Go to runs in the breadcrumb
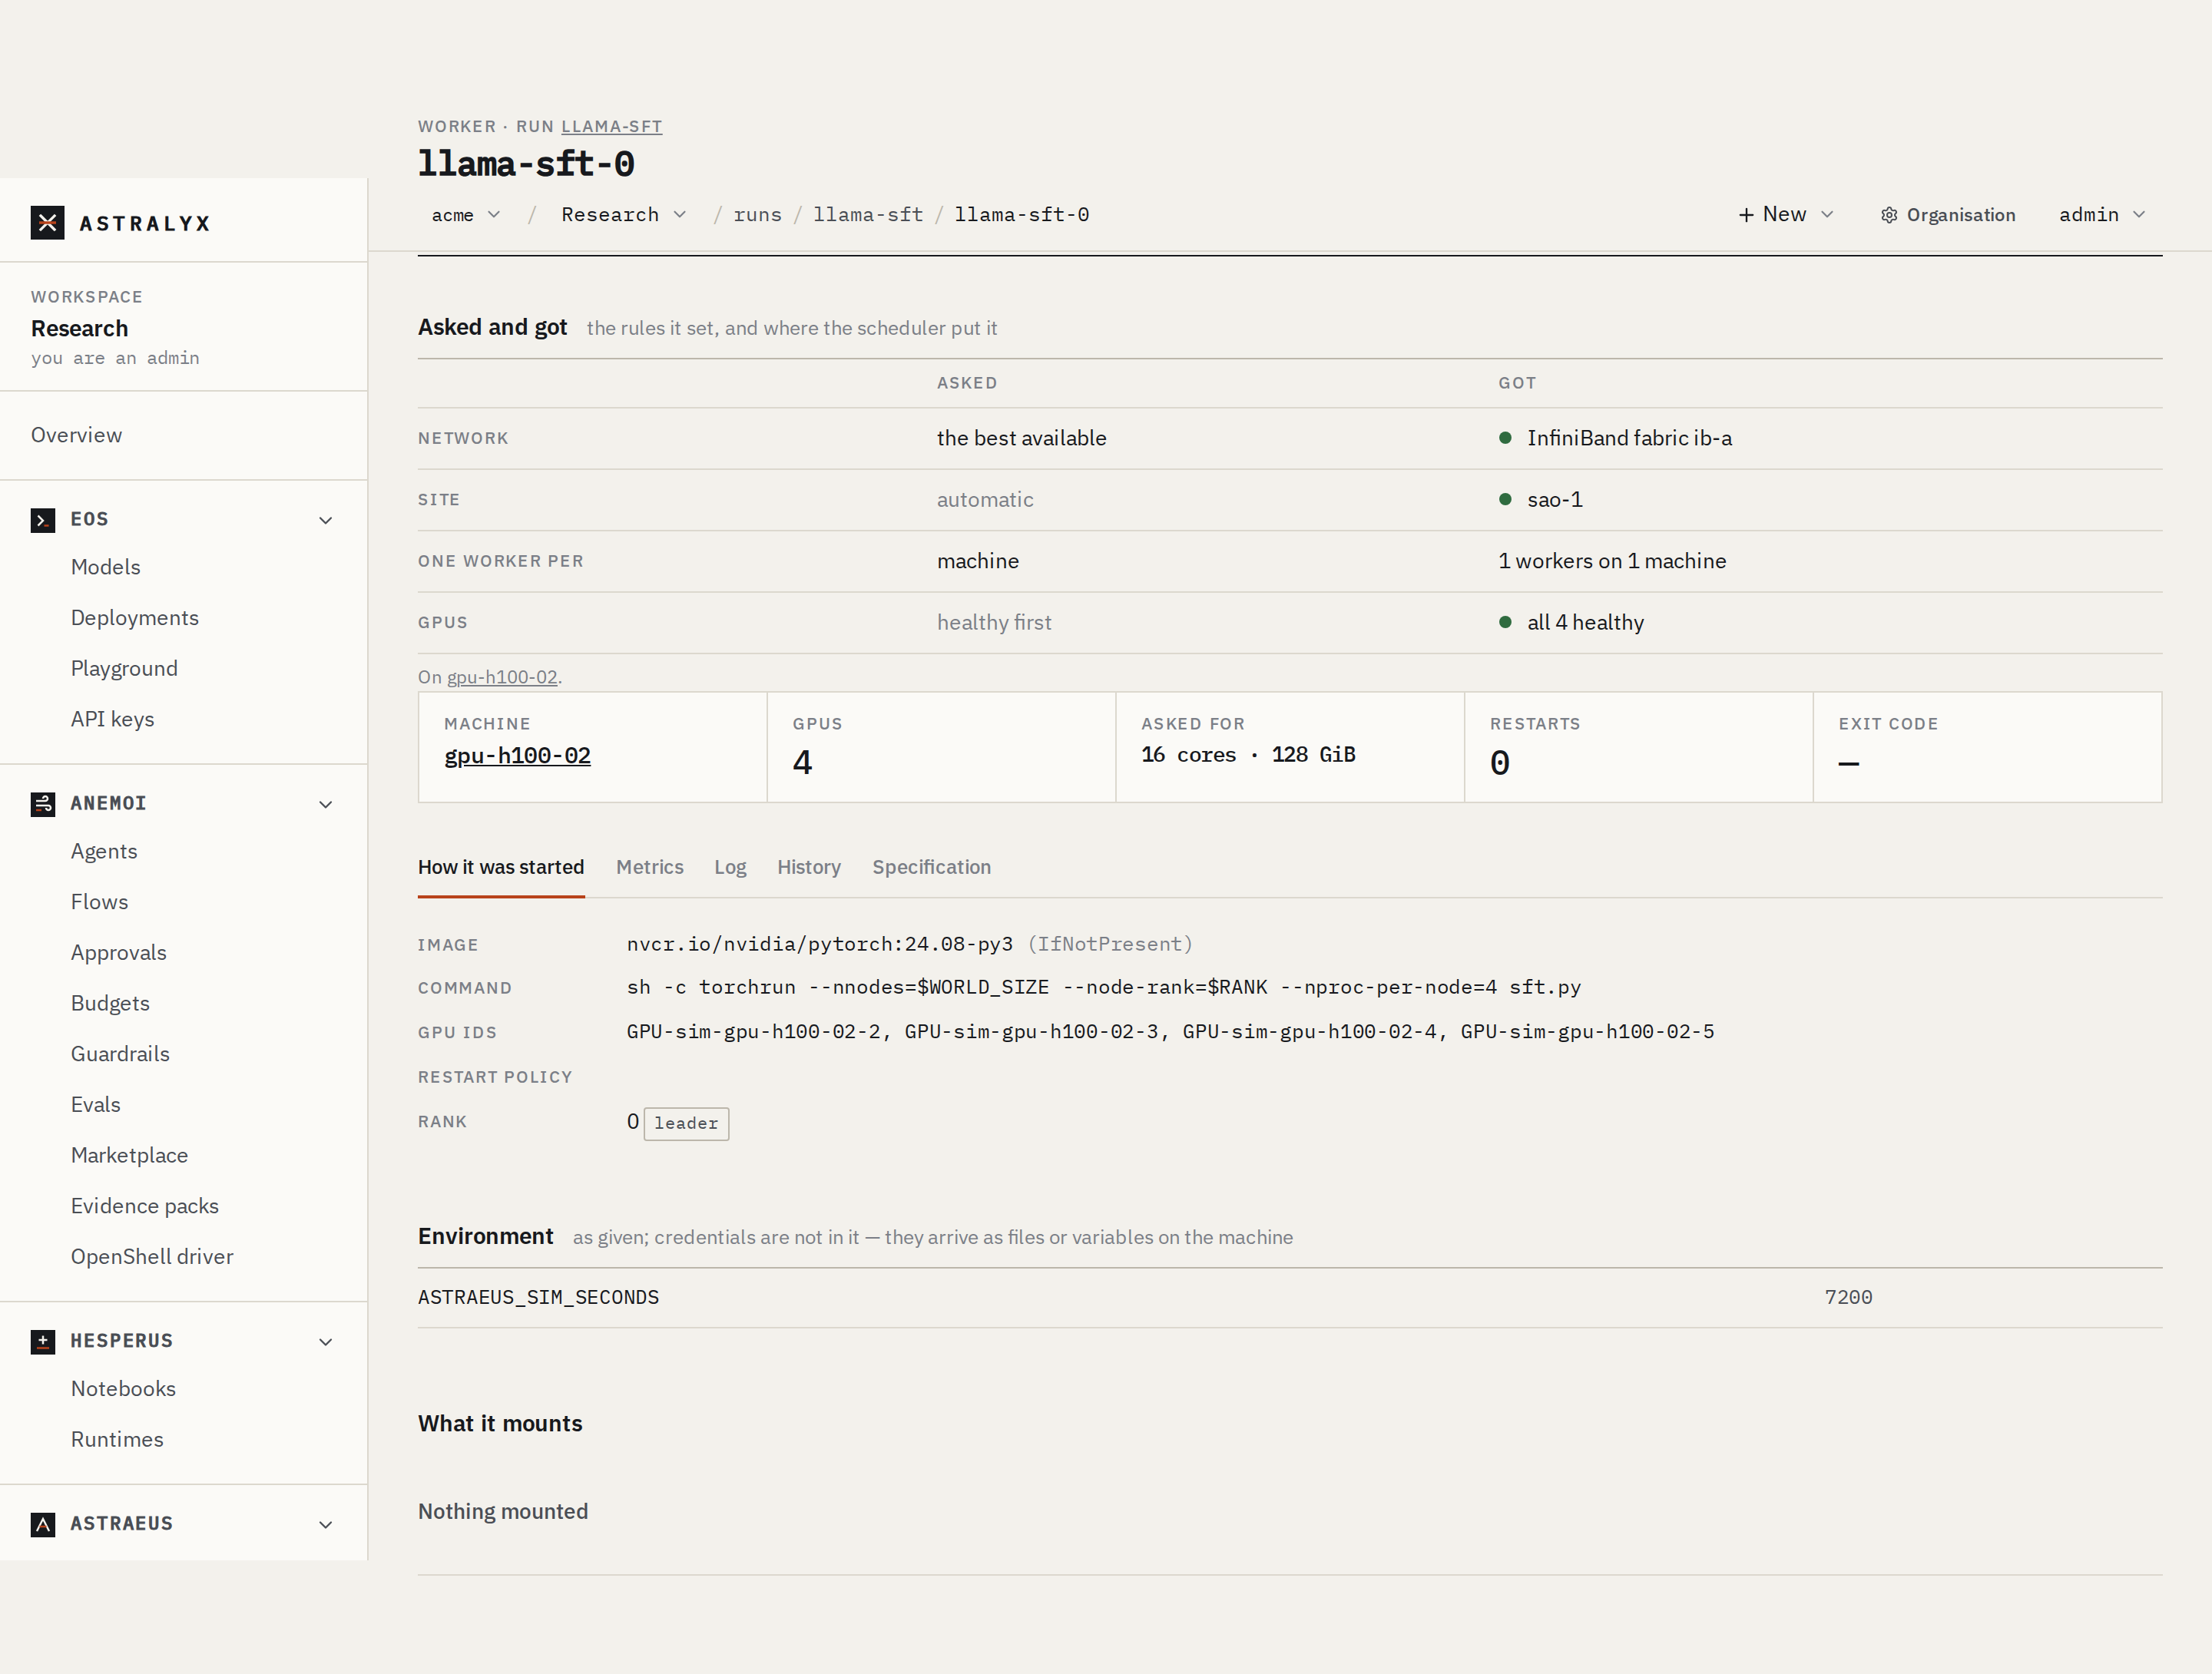 coord(757,215)
